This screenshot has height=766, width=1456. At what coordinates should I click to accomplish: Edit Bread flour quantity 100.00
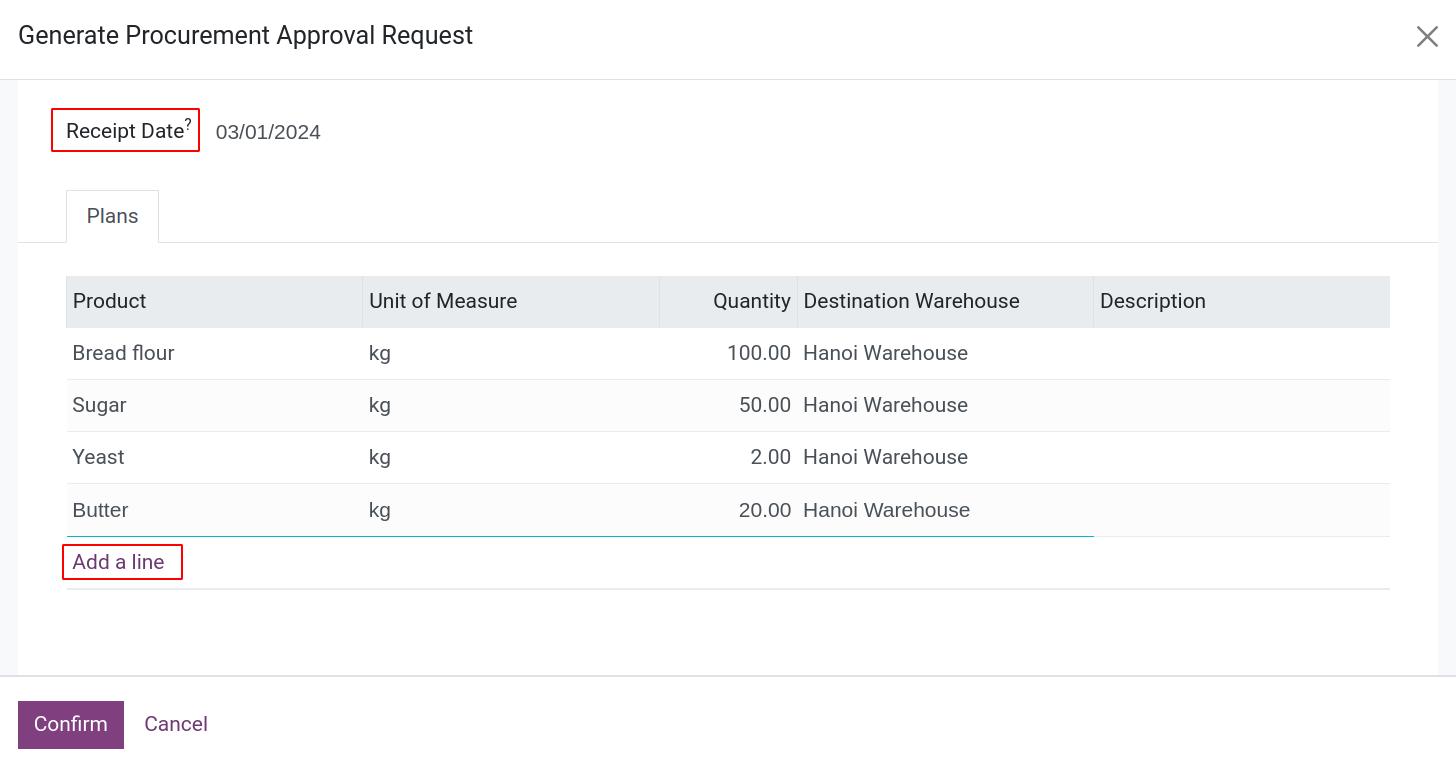(x=758, y=353)
